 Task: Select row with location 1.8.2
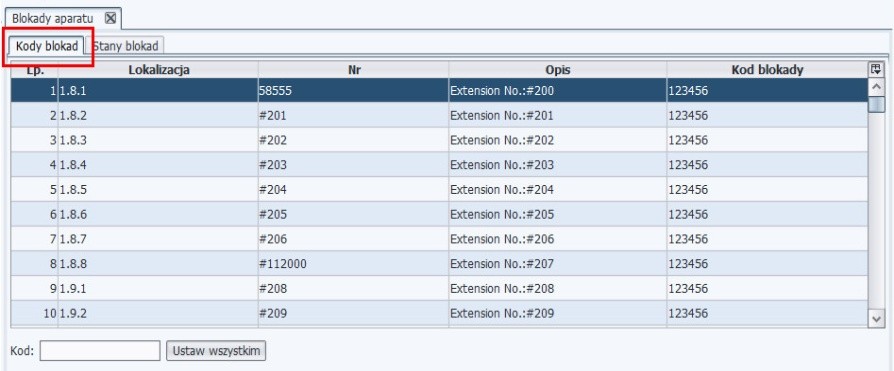[439, 115]
